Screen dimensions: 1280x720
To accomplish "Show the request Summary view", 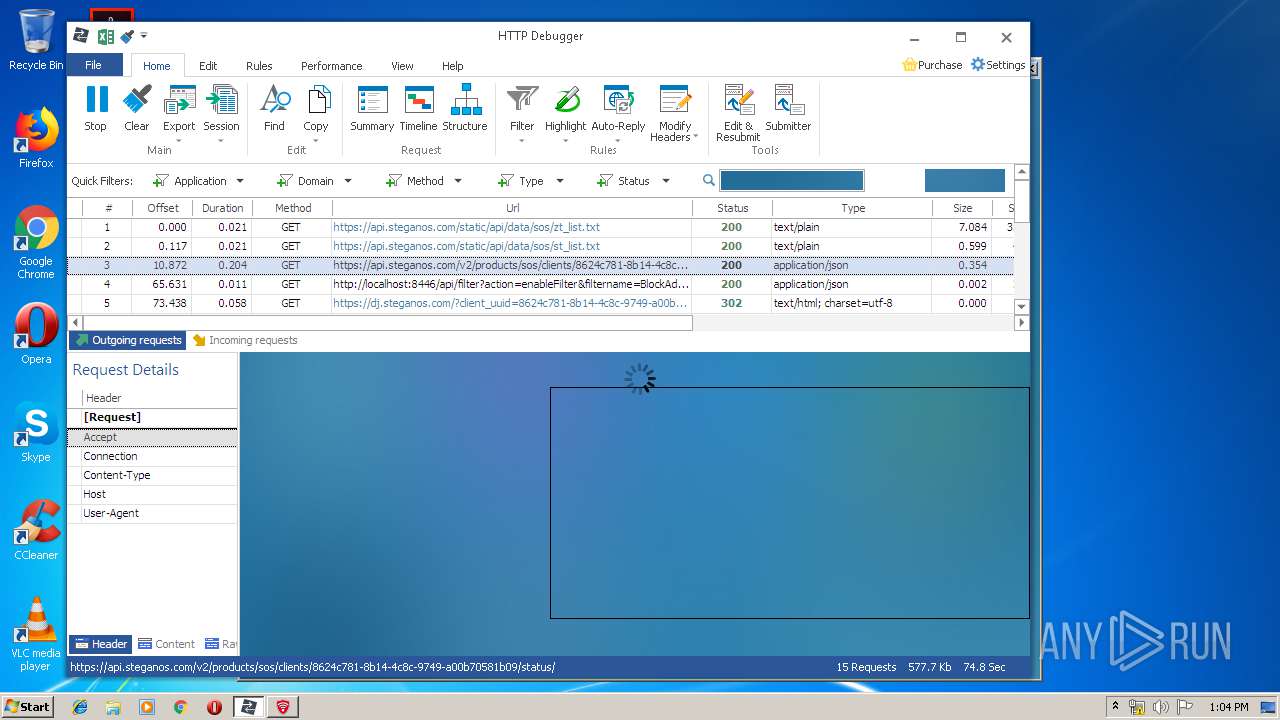I will click(372, 110).
